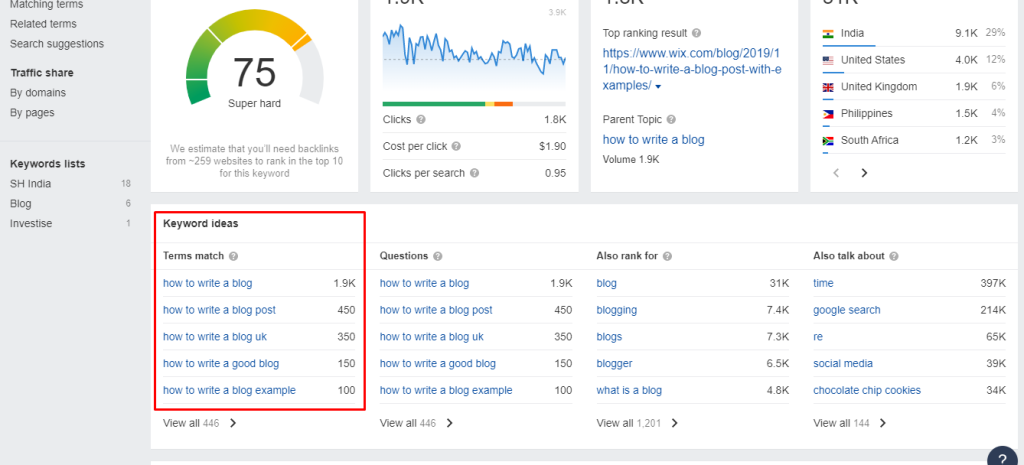Screen dimensions: 1024x465
Task: Open Traffic share By pages
Action: point(32,112)
